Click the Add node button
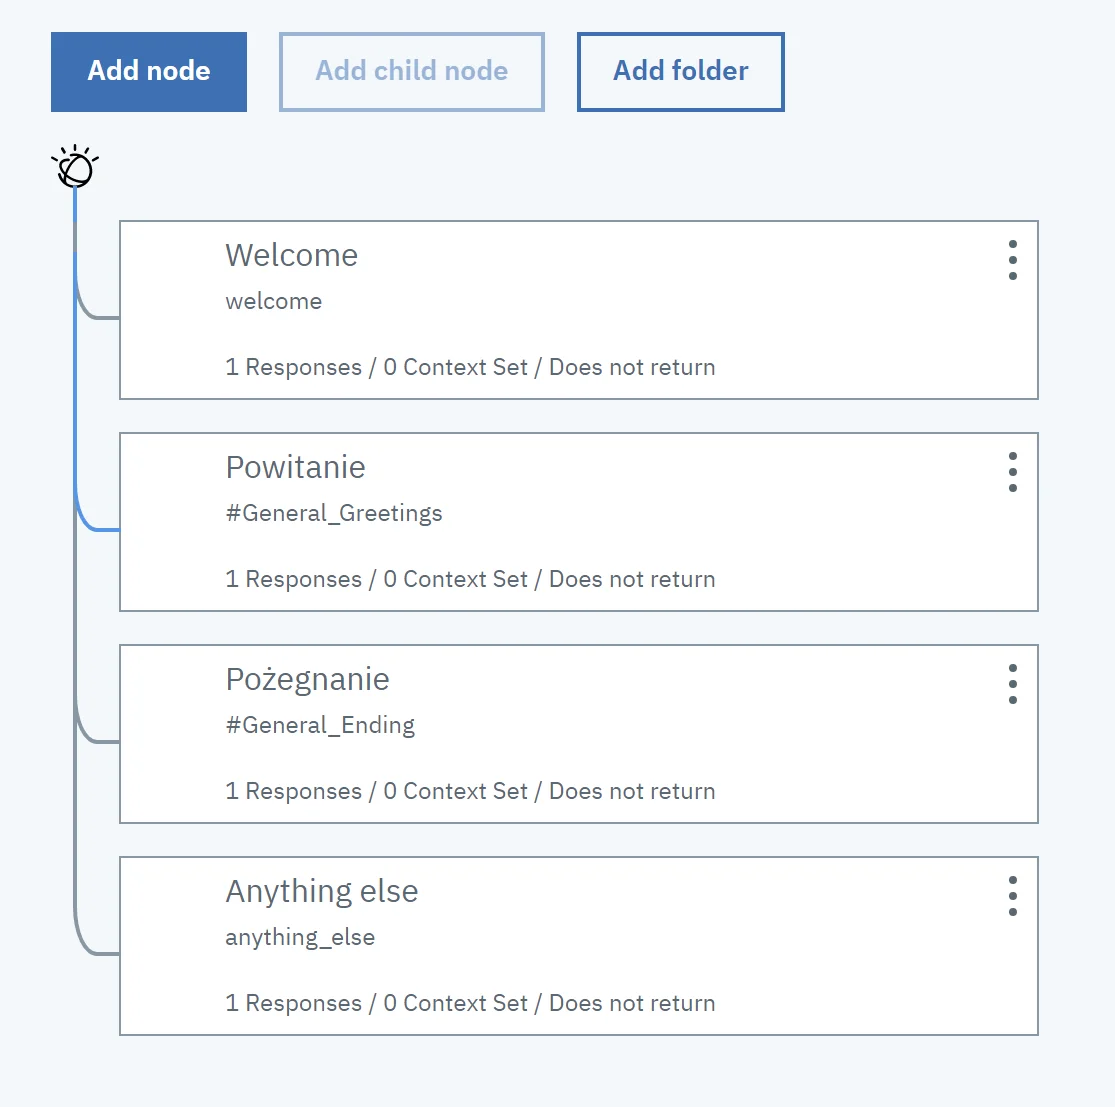 point(149,72)
